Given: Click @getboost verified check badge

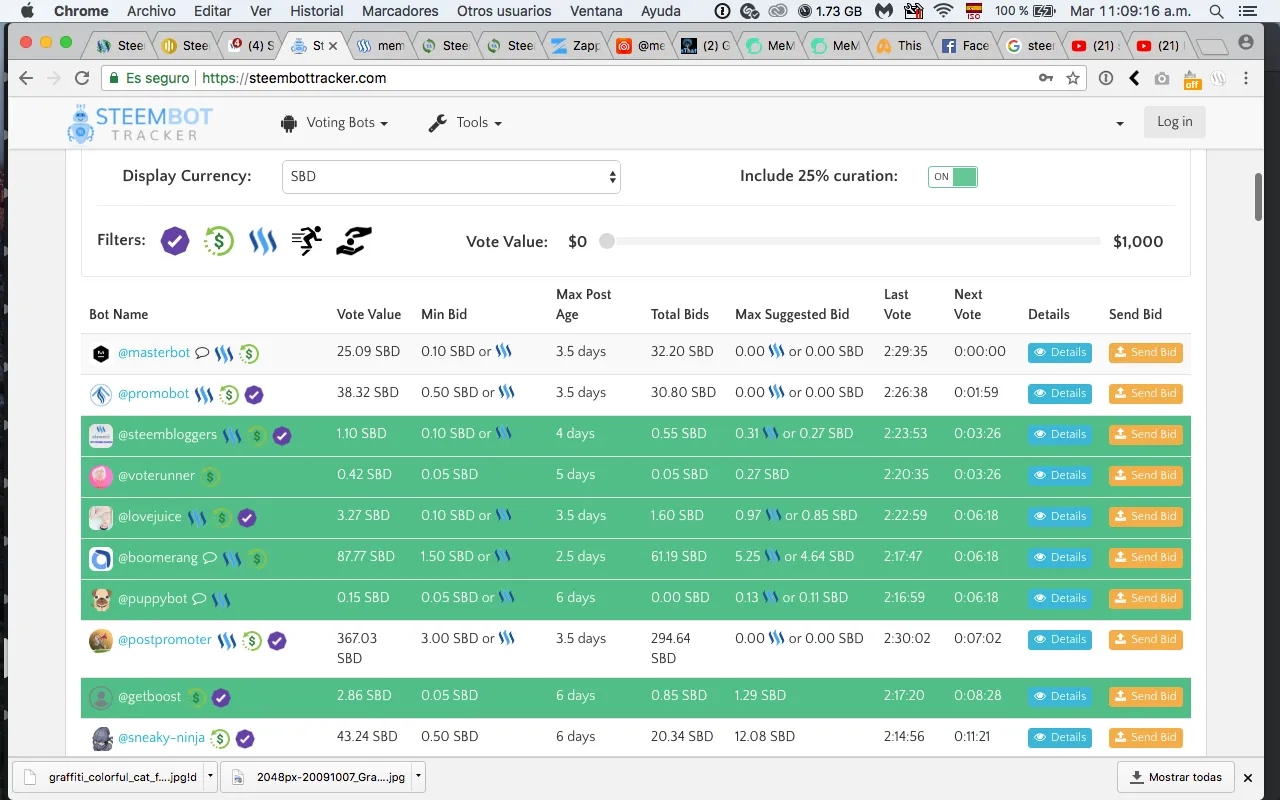Looking at the screenshot, I should pos(221,697).
